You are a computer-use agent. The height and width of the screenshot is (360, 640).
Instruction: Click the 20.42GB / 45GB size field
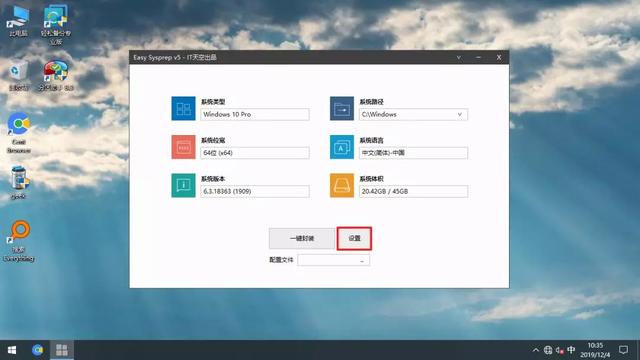pyautogui.click(x=413, y=191)
